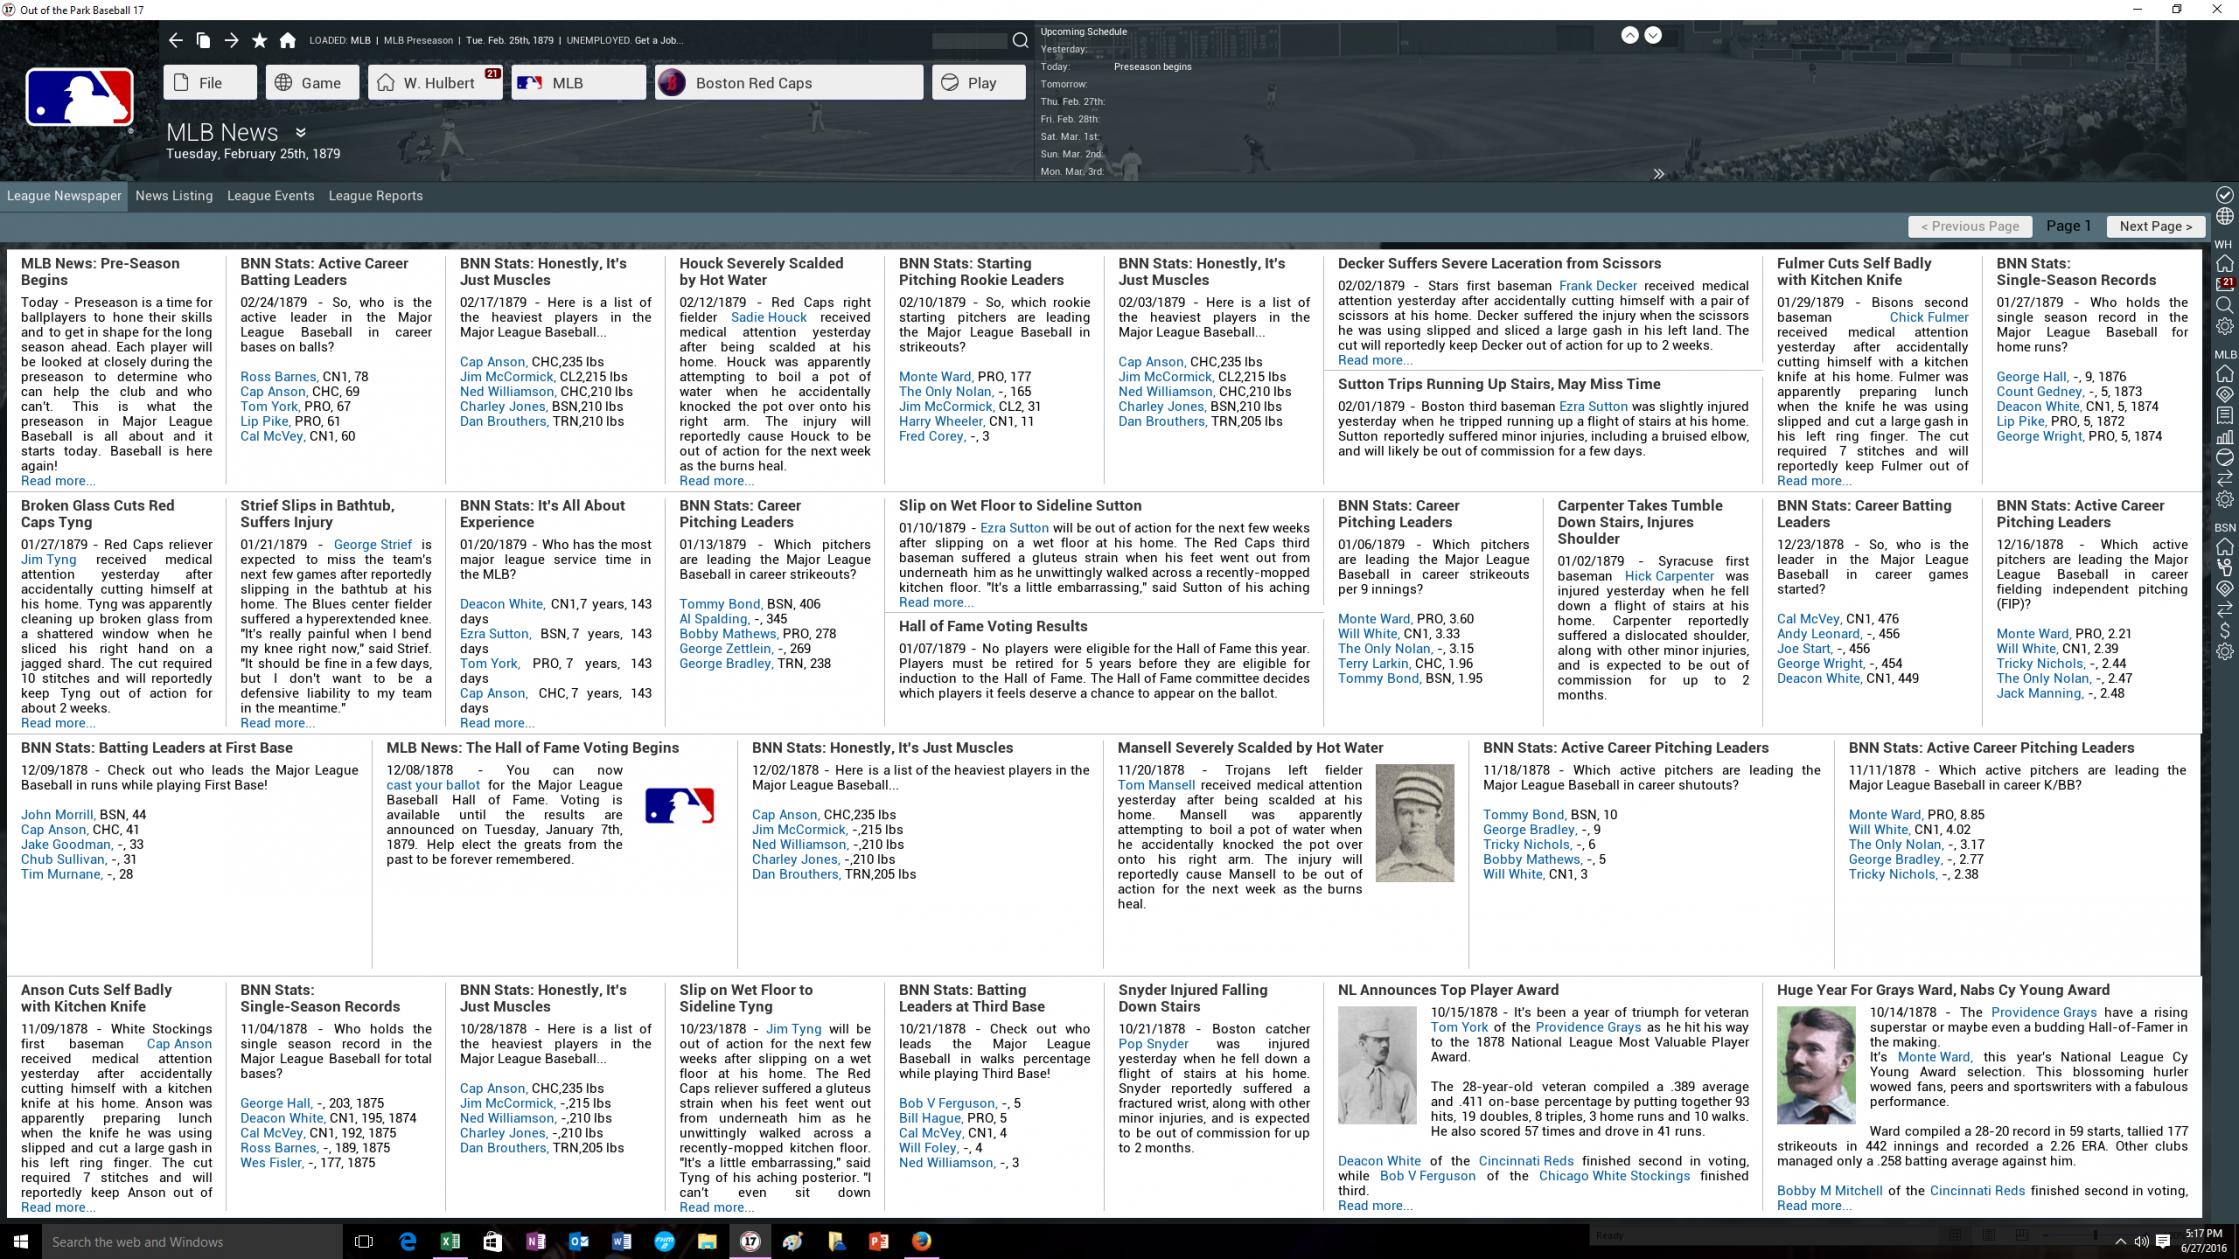Click the search input field in top bar
The image size is (2239, 1259).
968,41
